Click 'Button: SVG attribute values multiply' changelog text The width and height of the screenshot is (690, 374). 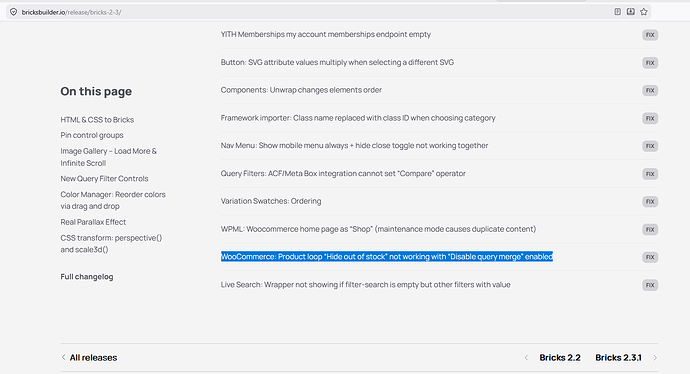coord(337,62)
